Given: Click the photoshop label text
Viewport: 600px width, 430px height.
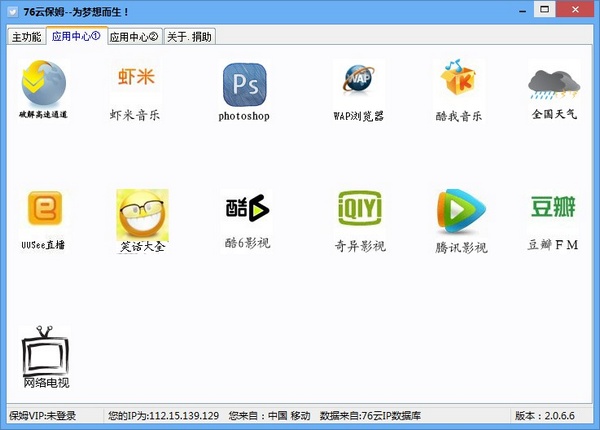Looking at the screenshot, I should (x=244, y=116).
